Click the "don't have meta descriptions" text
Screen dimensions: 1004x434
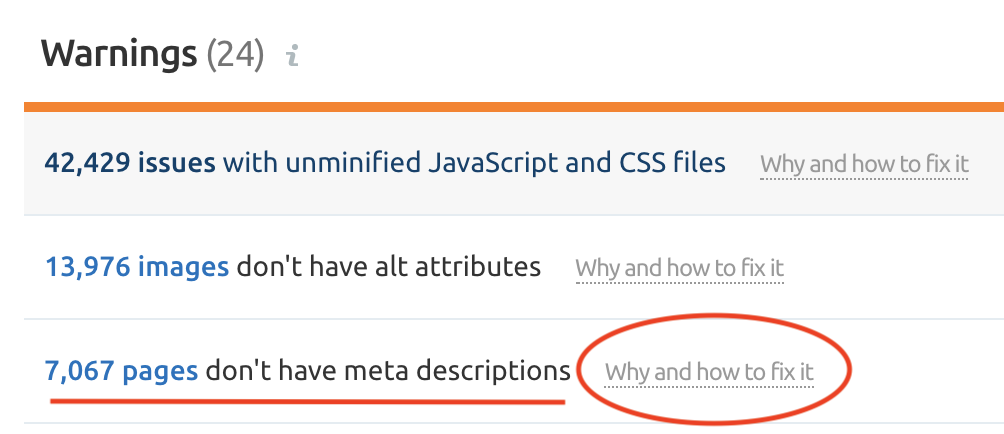pos(388,372)
